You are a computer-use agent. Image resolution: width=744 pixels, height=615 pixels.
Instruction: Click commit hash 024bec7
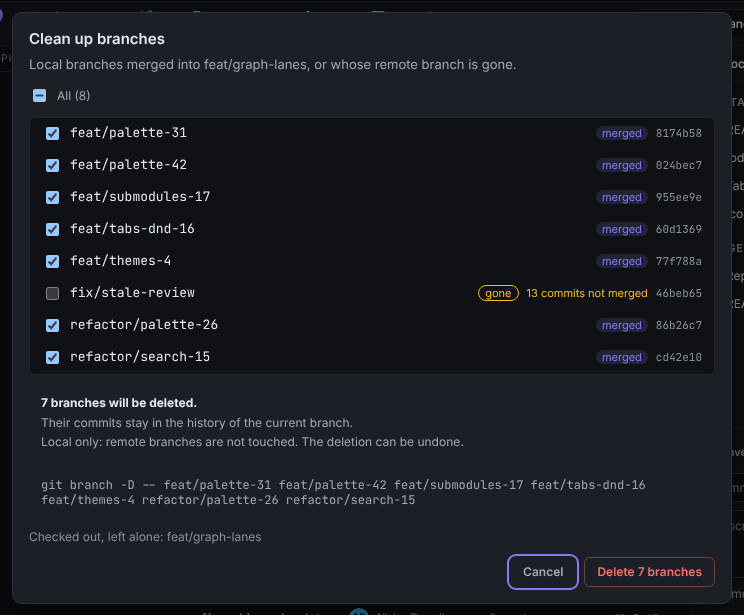tap(679, 165)
